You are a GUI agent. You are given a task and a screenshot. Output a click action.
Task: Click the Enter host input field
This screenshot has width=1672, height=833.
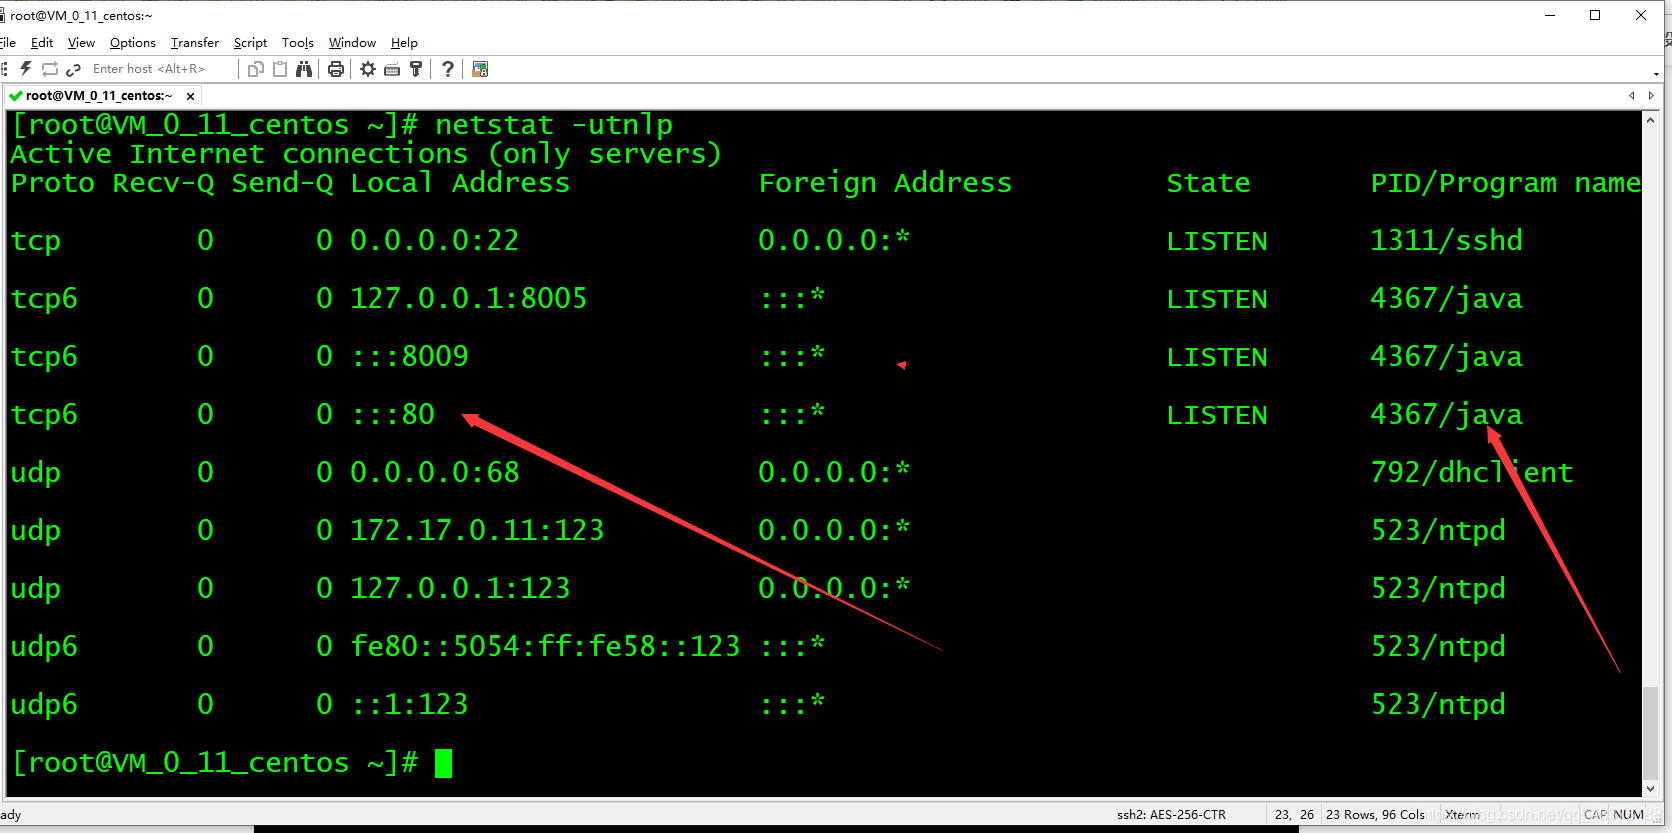pyautogui.click(x=160, y=69)
